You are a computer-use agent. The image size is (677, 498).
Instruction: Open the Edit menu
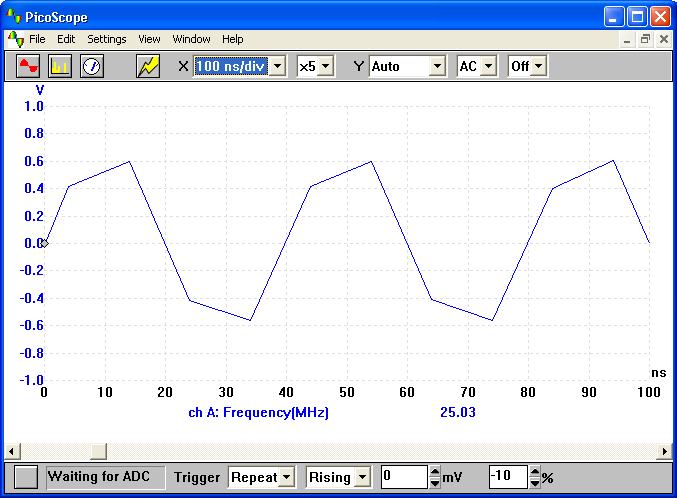(66, 39)
